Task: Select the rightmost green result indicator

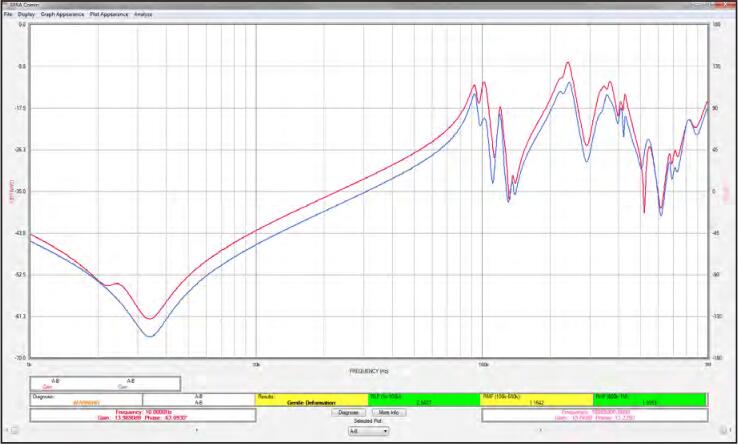Action: pyautogui.click(x=649, y=400)
